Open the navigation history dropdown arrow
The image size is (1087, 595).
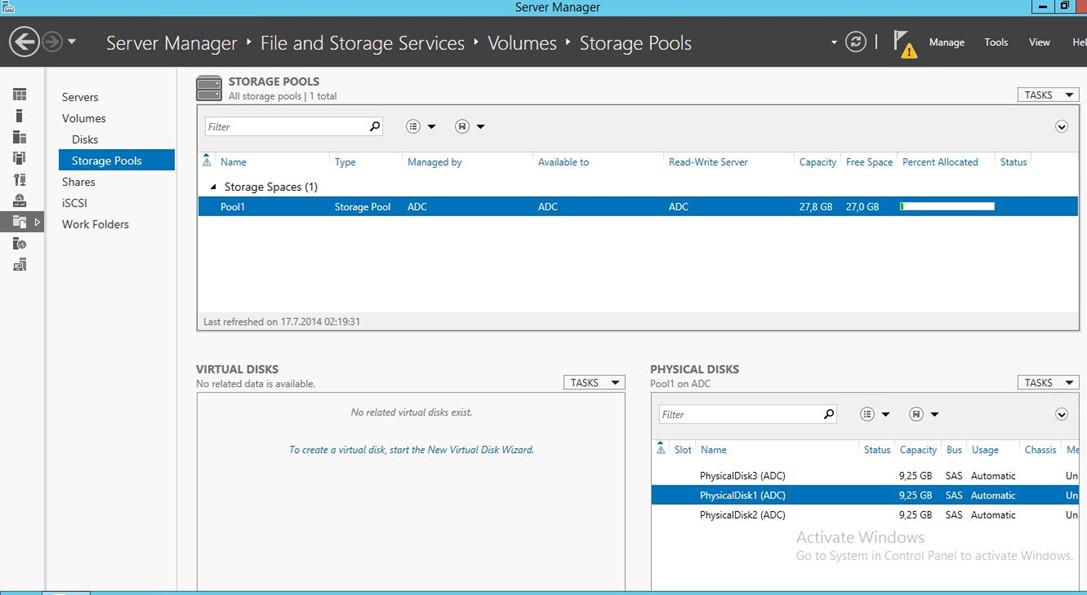click(71, 42)
